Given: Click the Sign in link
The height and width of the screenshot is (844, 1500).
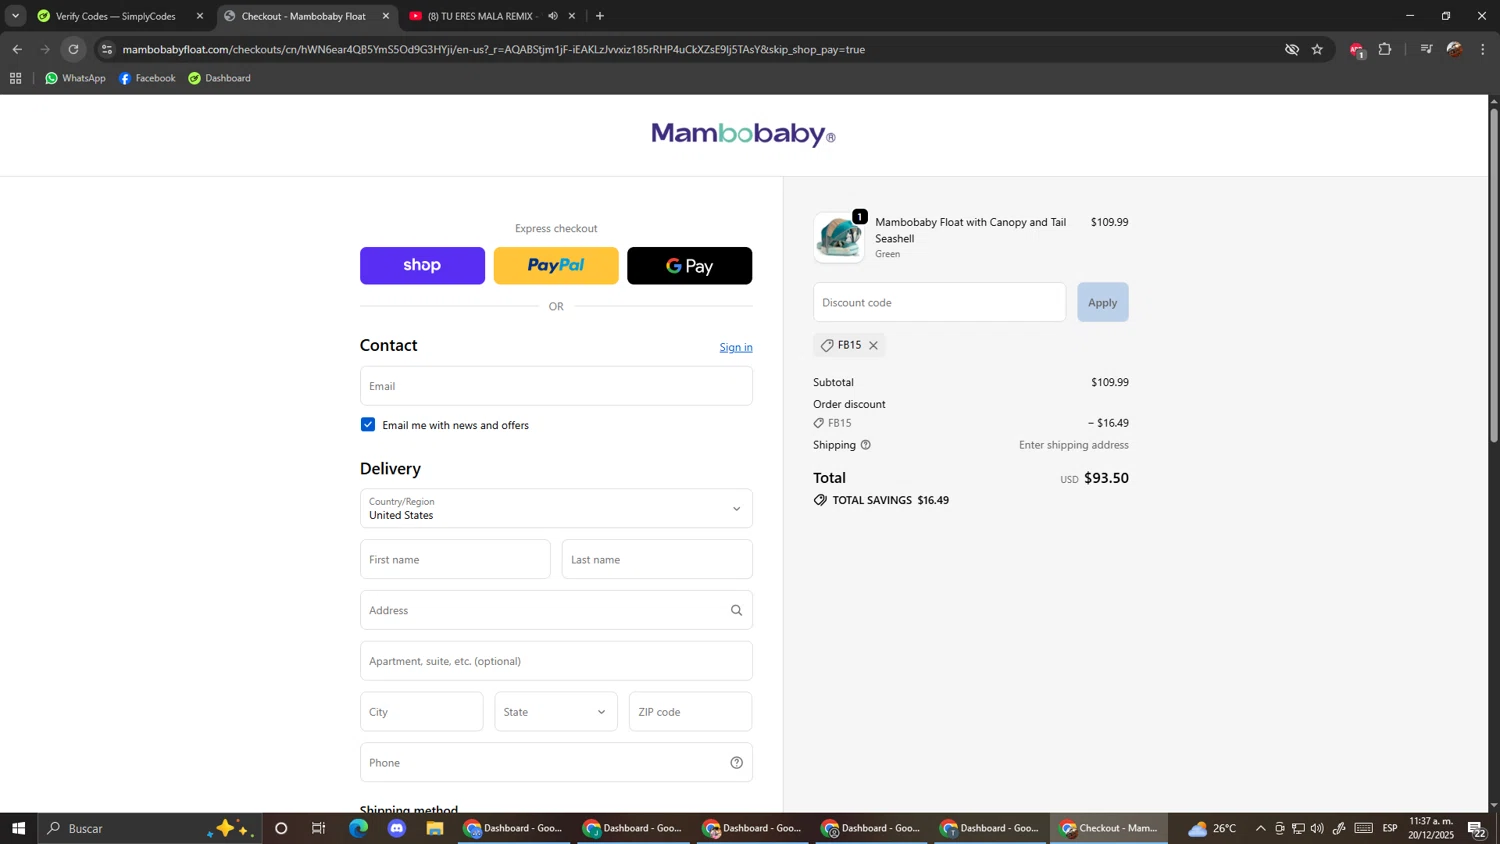Looking at the screenshot, I should point(736,348).
